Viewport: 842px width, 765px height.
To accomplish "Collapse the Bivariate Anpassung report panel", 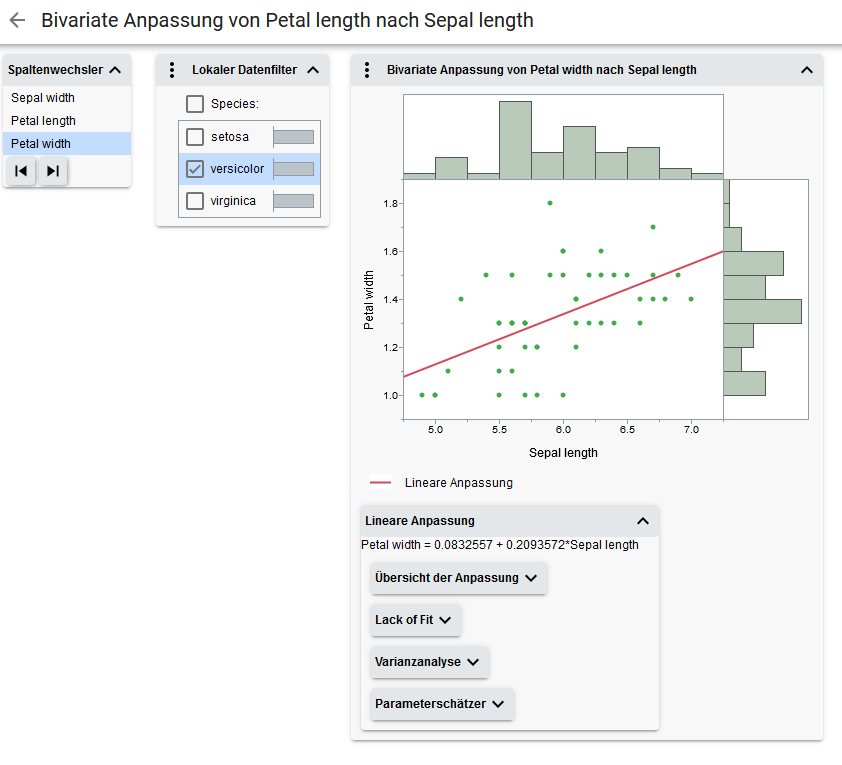I will tap(807, 70).
